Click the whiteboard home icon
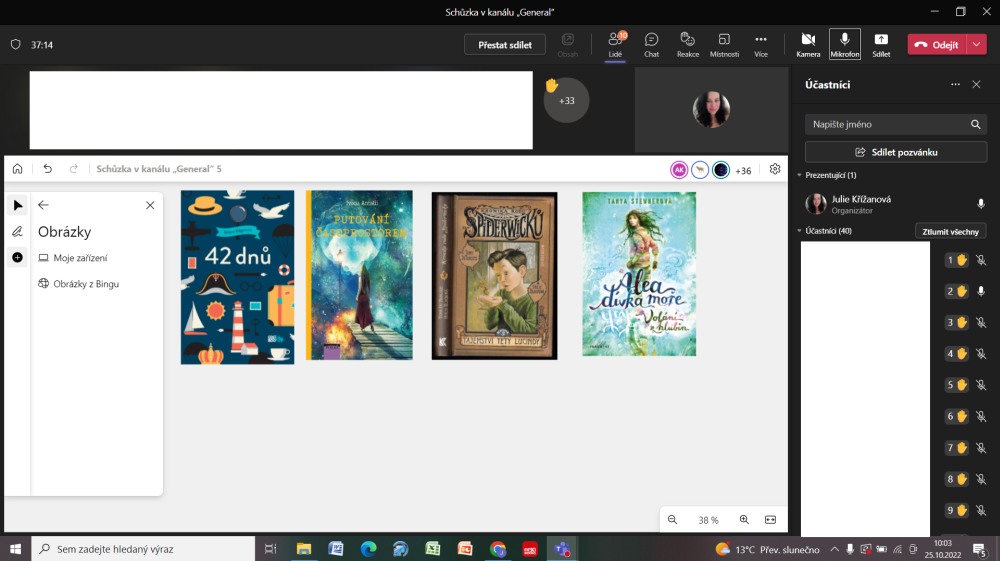 click(x=17, y=169)
